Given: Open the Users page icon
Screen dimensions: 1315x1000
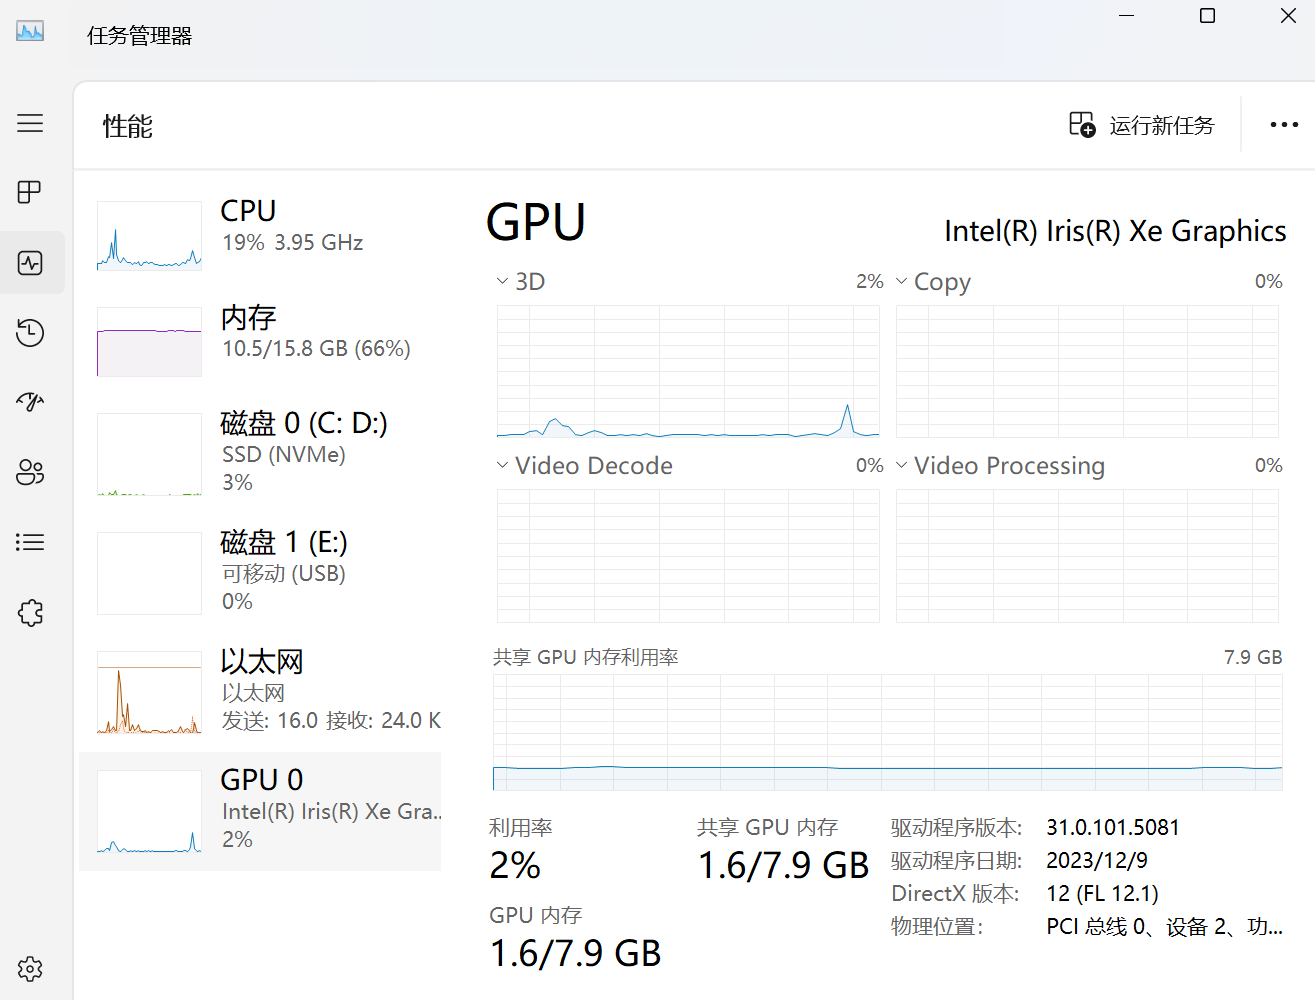Looking at the screenshot, I should pyautogui.click(x=30, y=472).
